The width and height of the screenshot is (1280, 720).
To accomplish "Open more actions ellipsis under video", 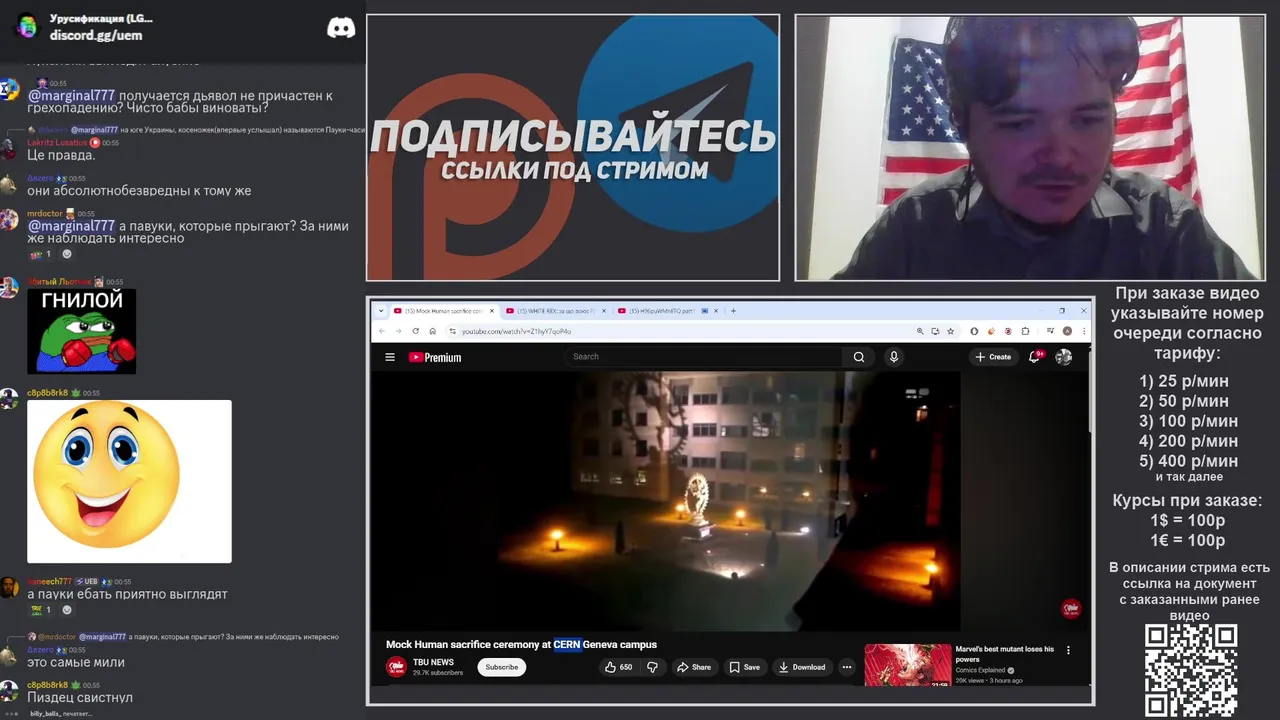I will coord(846,667).
